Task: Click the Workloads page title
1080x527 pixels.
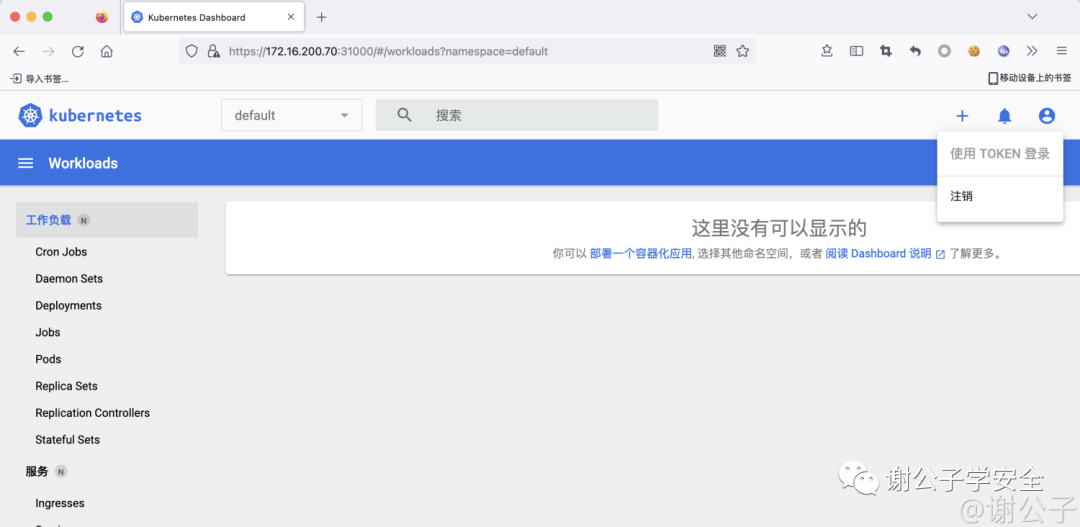Action: (x=83, y=163)
